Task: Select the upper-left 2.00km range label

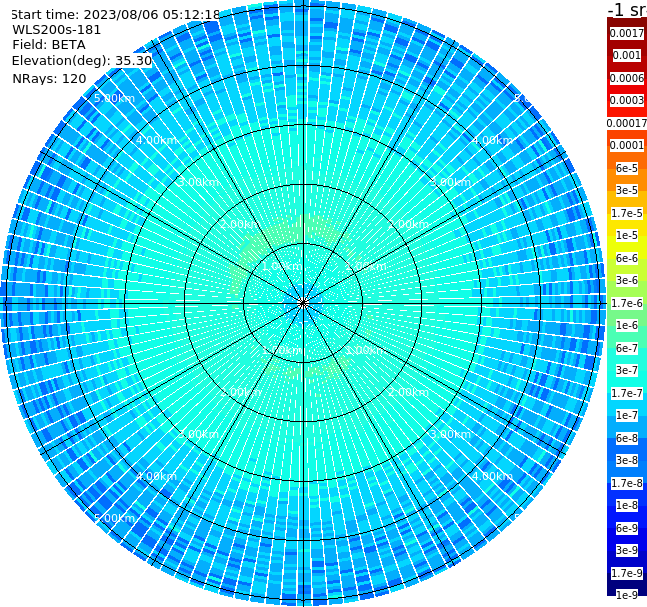Action: 241,224
